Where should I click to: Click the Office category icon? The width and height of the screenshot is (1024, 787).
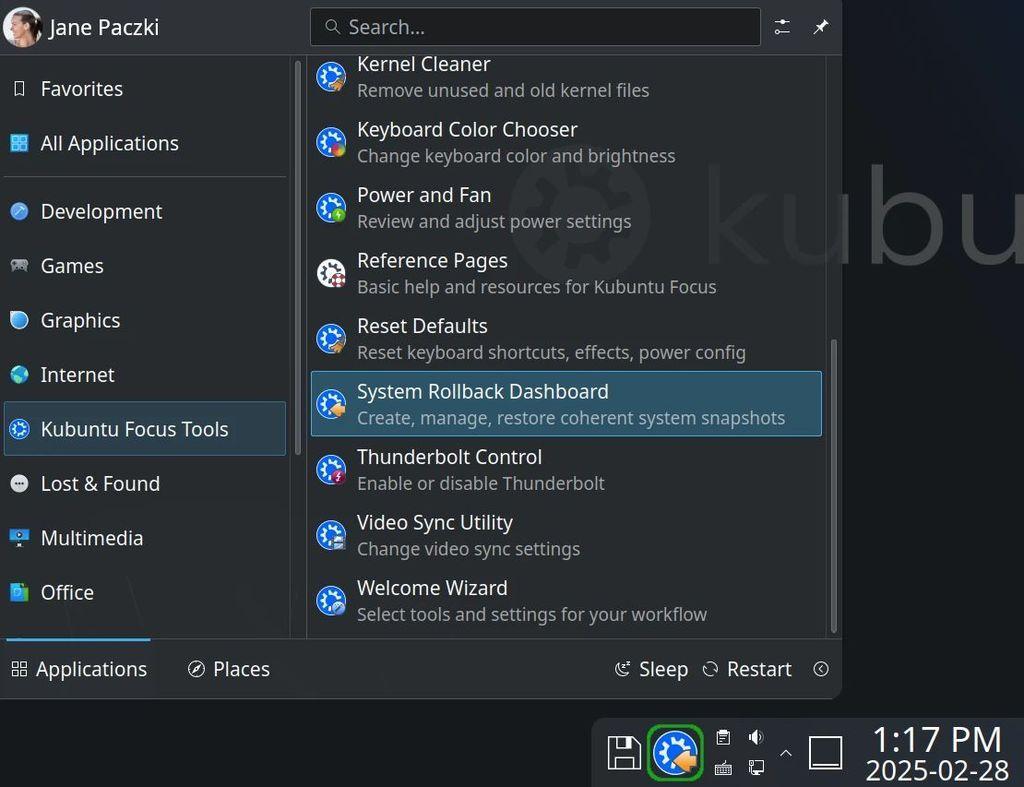20,592
